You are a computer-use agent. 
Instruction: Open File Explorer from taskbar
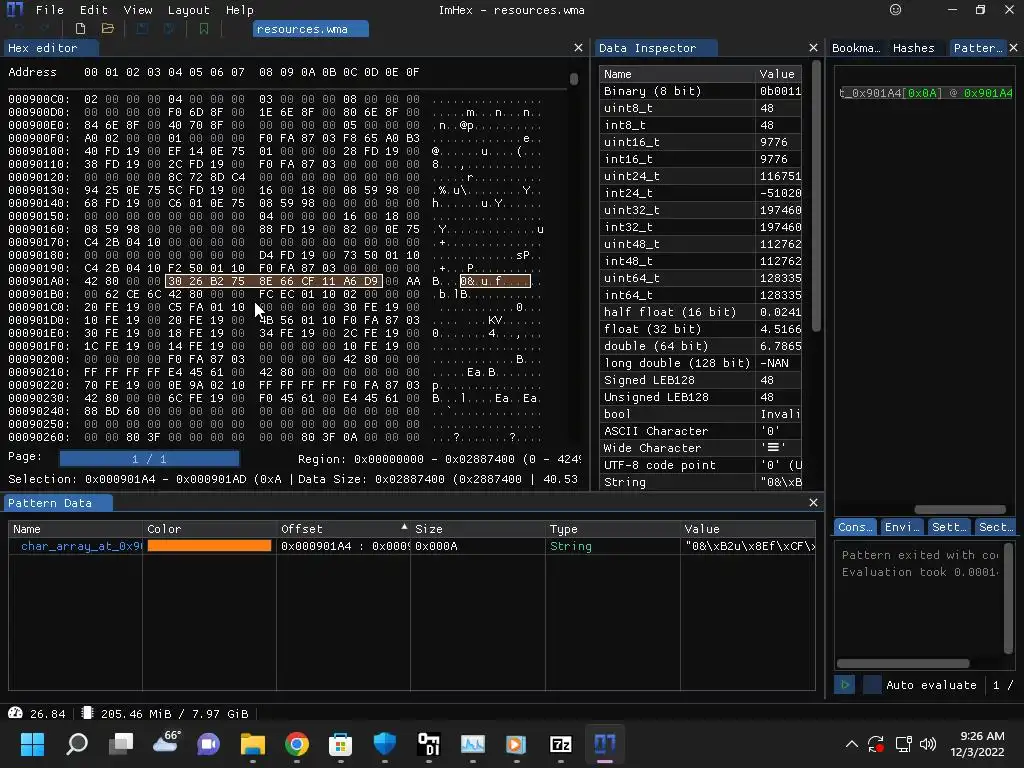click(253, 744)
